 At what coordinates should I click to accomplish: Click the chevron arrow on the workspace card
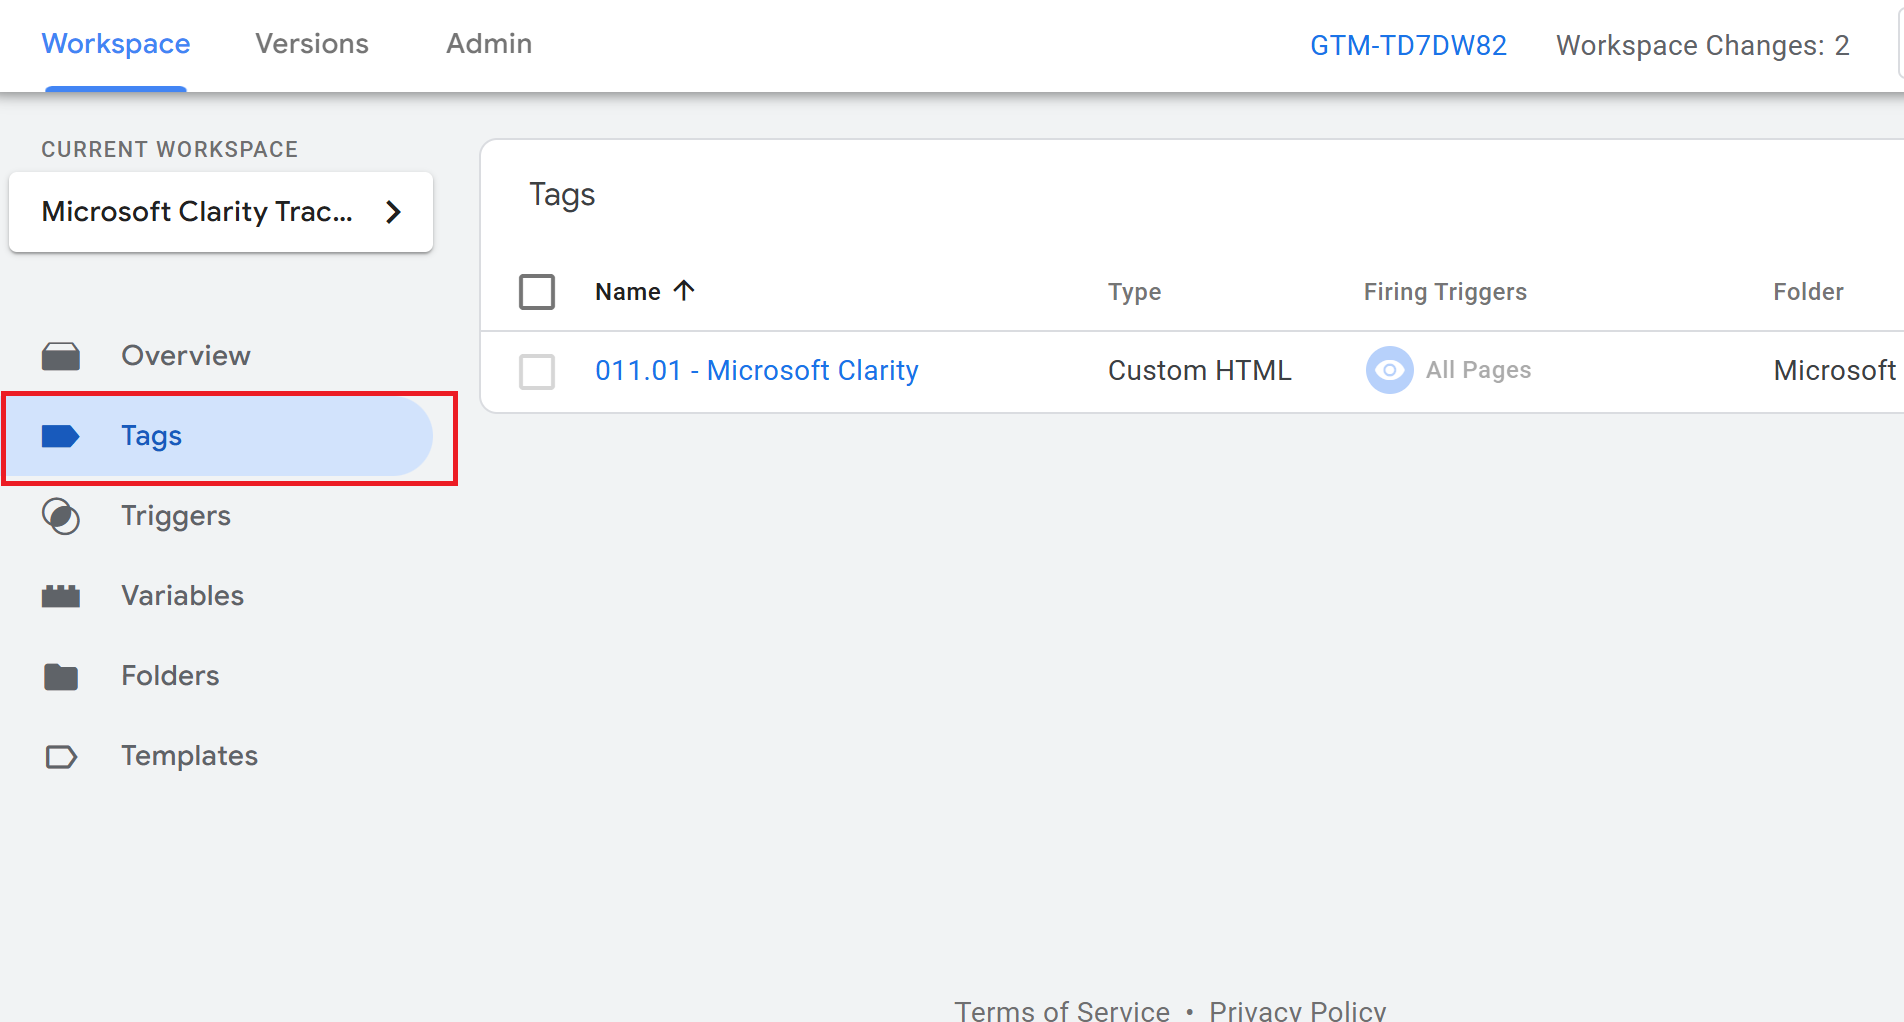(394, 212)
